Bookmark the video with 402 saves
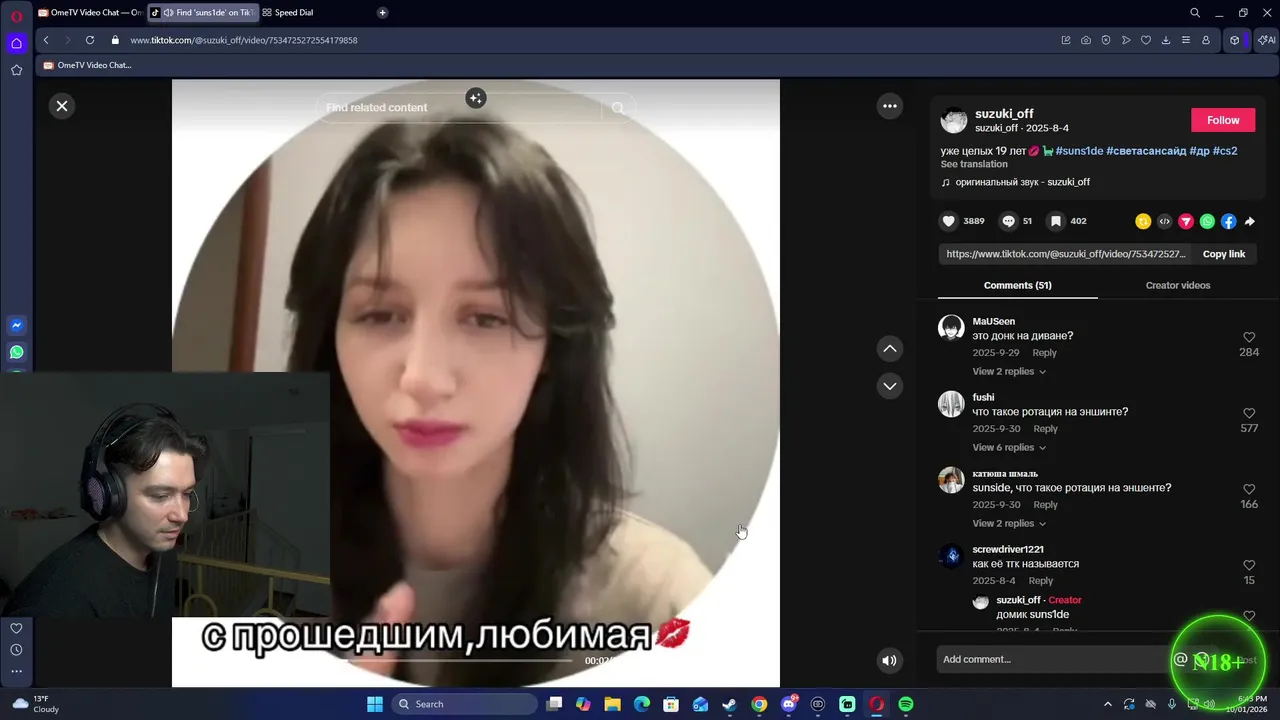This screenshot has height=720, width=1280. tap(1055, 221)
